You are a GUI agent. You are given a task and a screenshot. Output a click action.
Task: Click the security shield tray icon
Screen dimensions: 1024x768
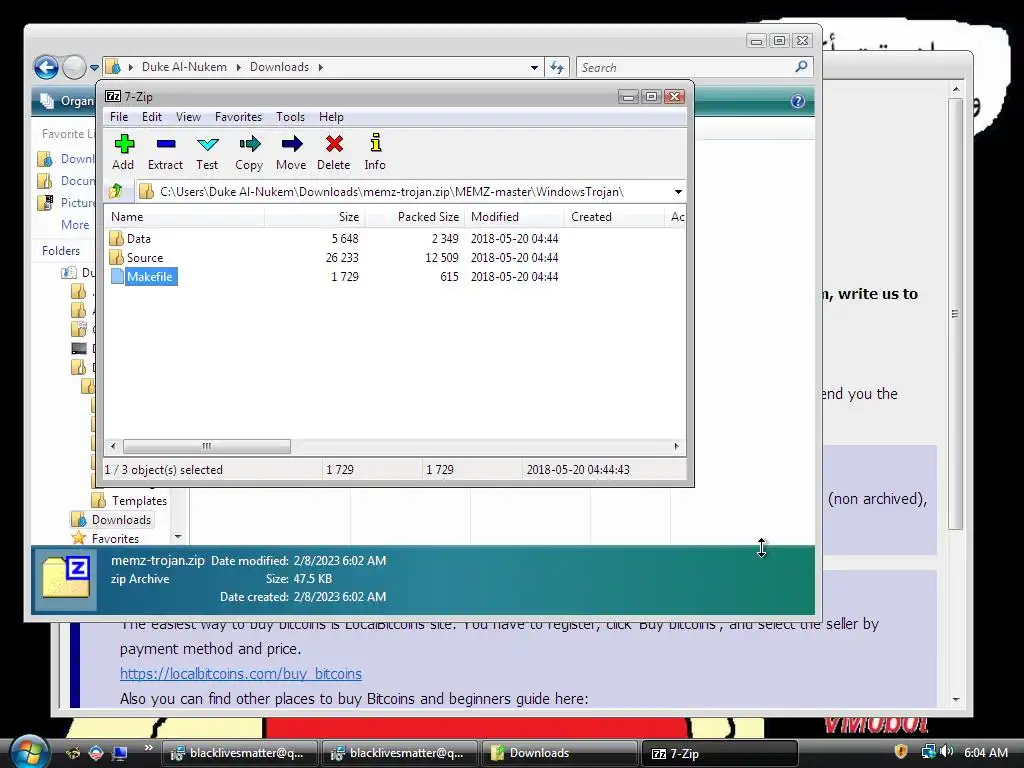(901, 752)
